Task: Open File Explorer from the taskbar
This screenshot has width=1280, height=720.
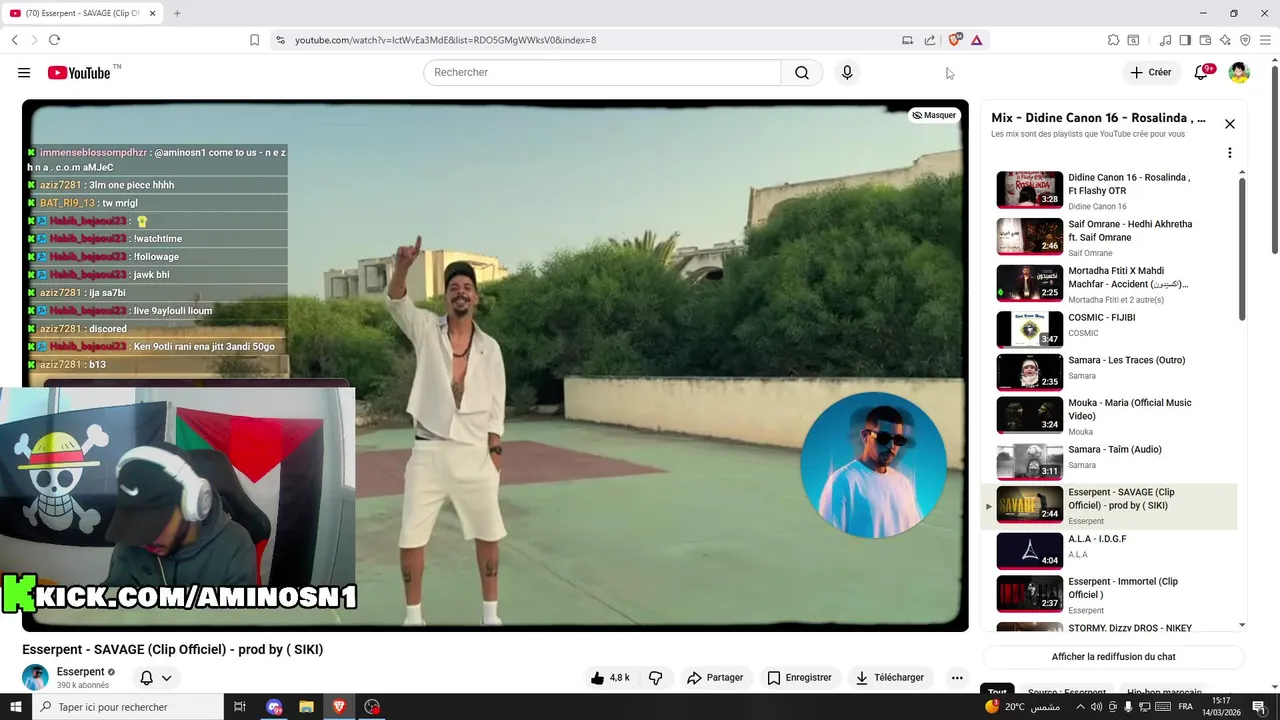Action: [306, 707]
